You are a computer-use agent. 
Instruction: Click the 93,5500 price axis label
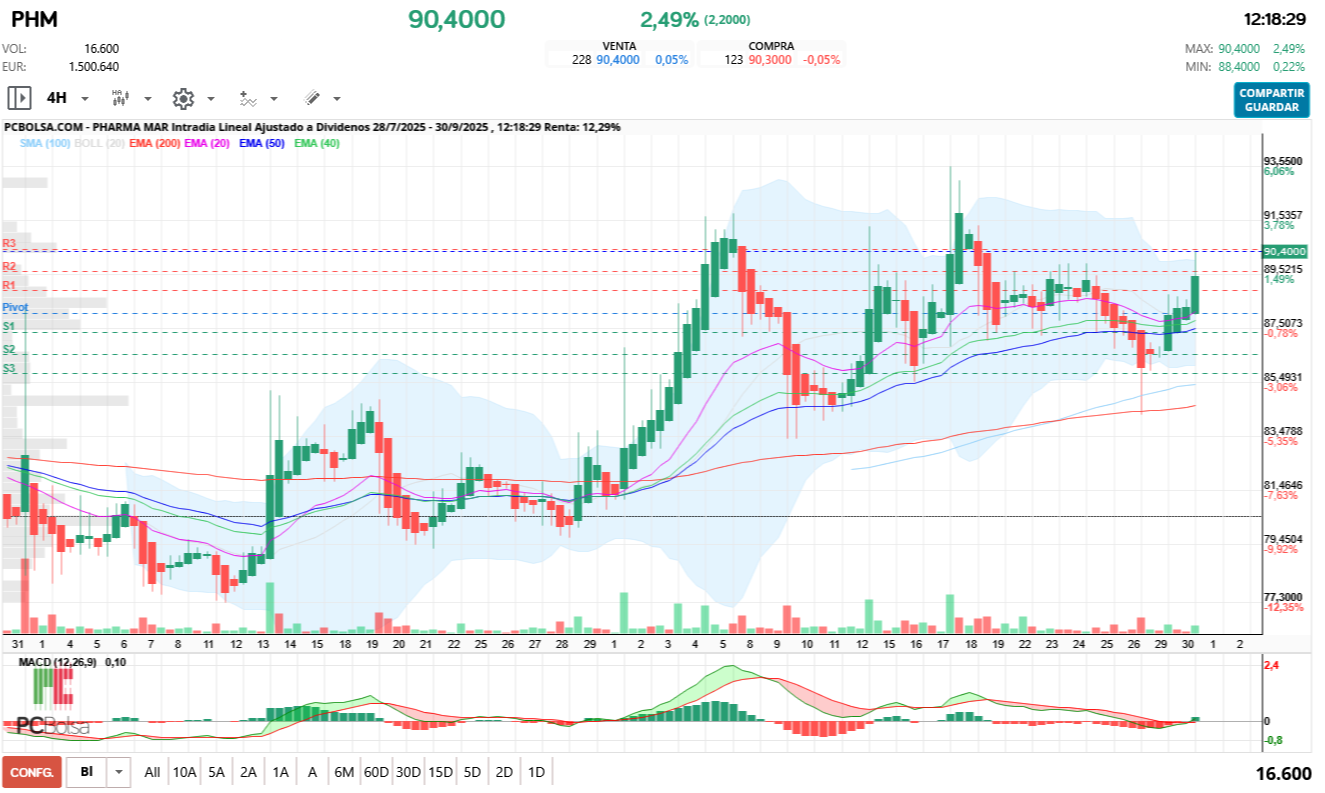pos(1282,161)
